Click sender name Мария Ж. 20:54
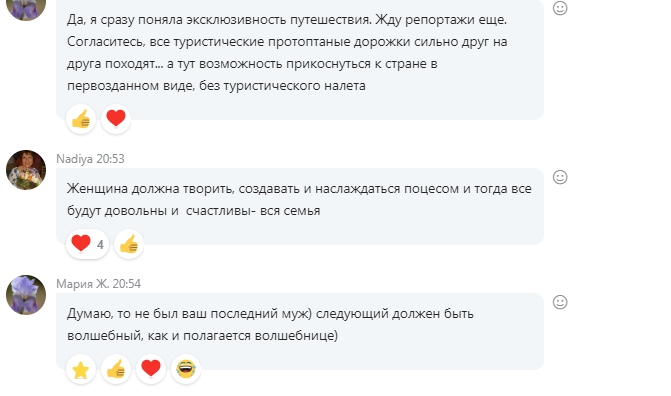Screen dimensions: 671x396 [x=98, y=284]
